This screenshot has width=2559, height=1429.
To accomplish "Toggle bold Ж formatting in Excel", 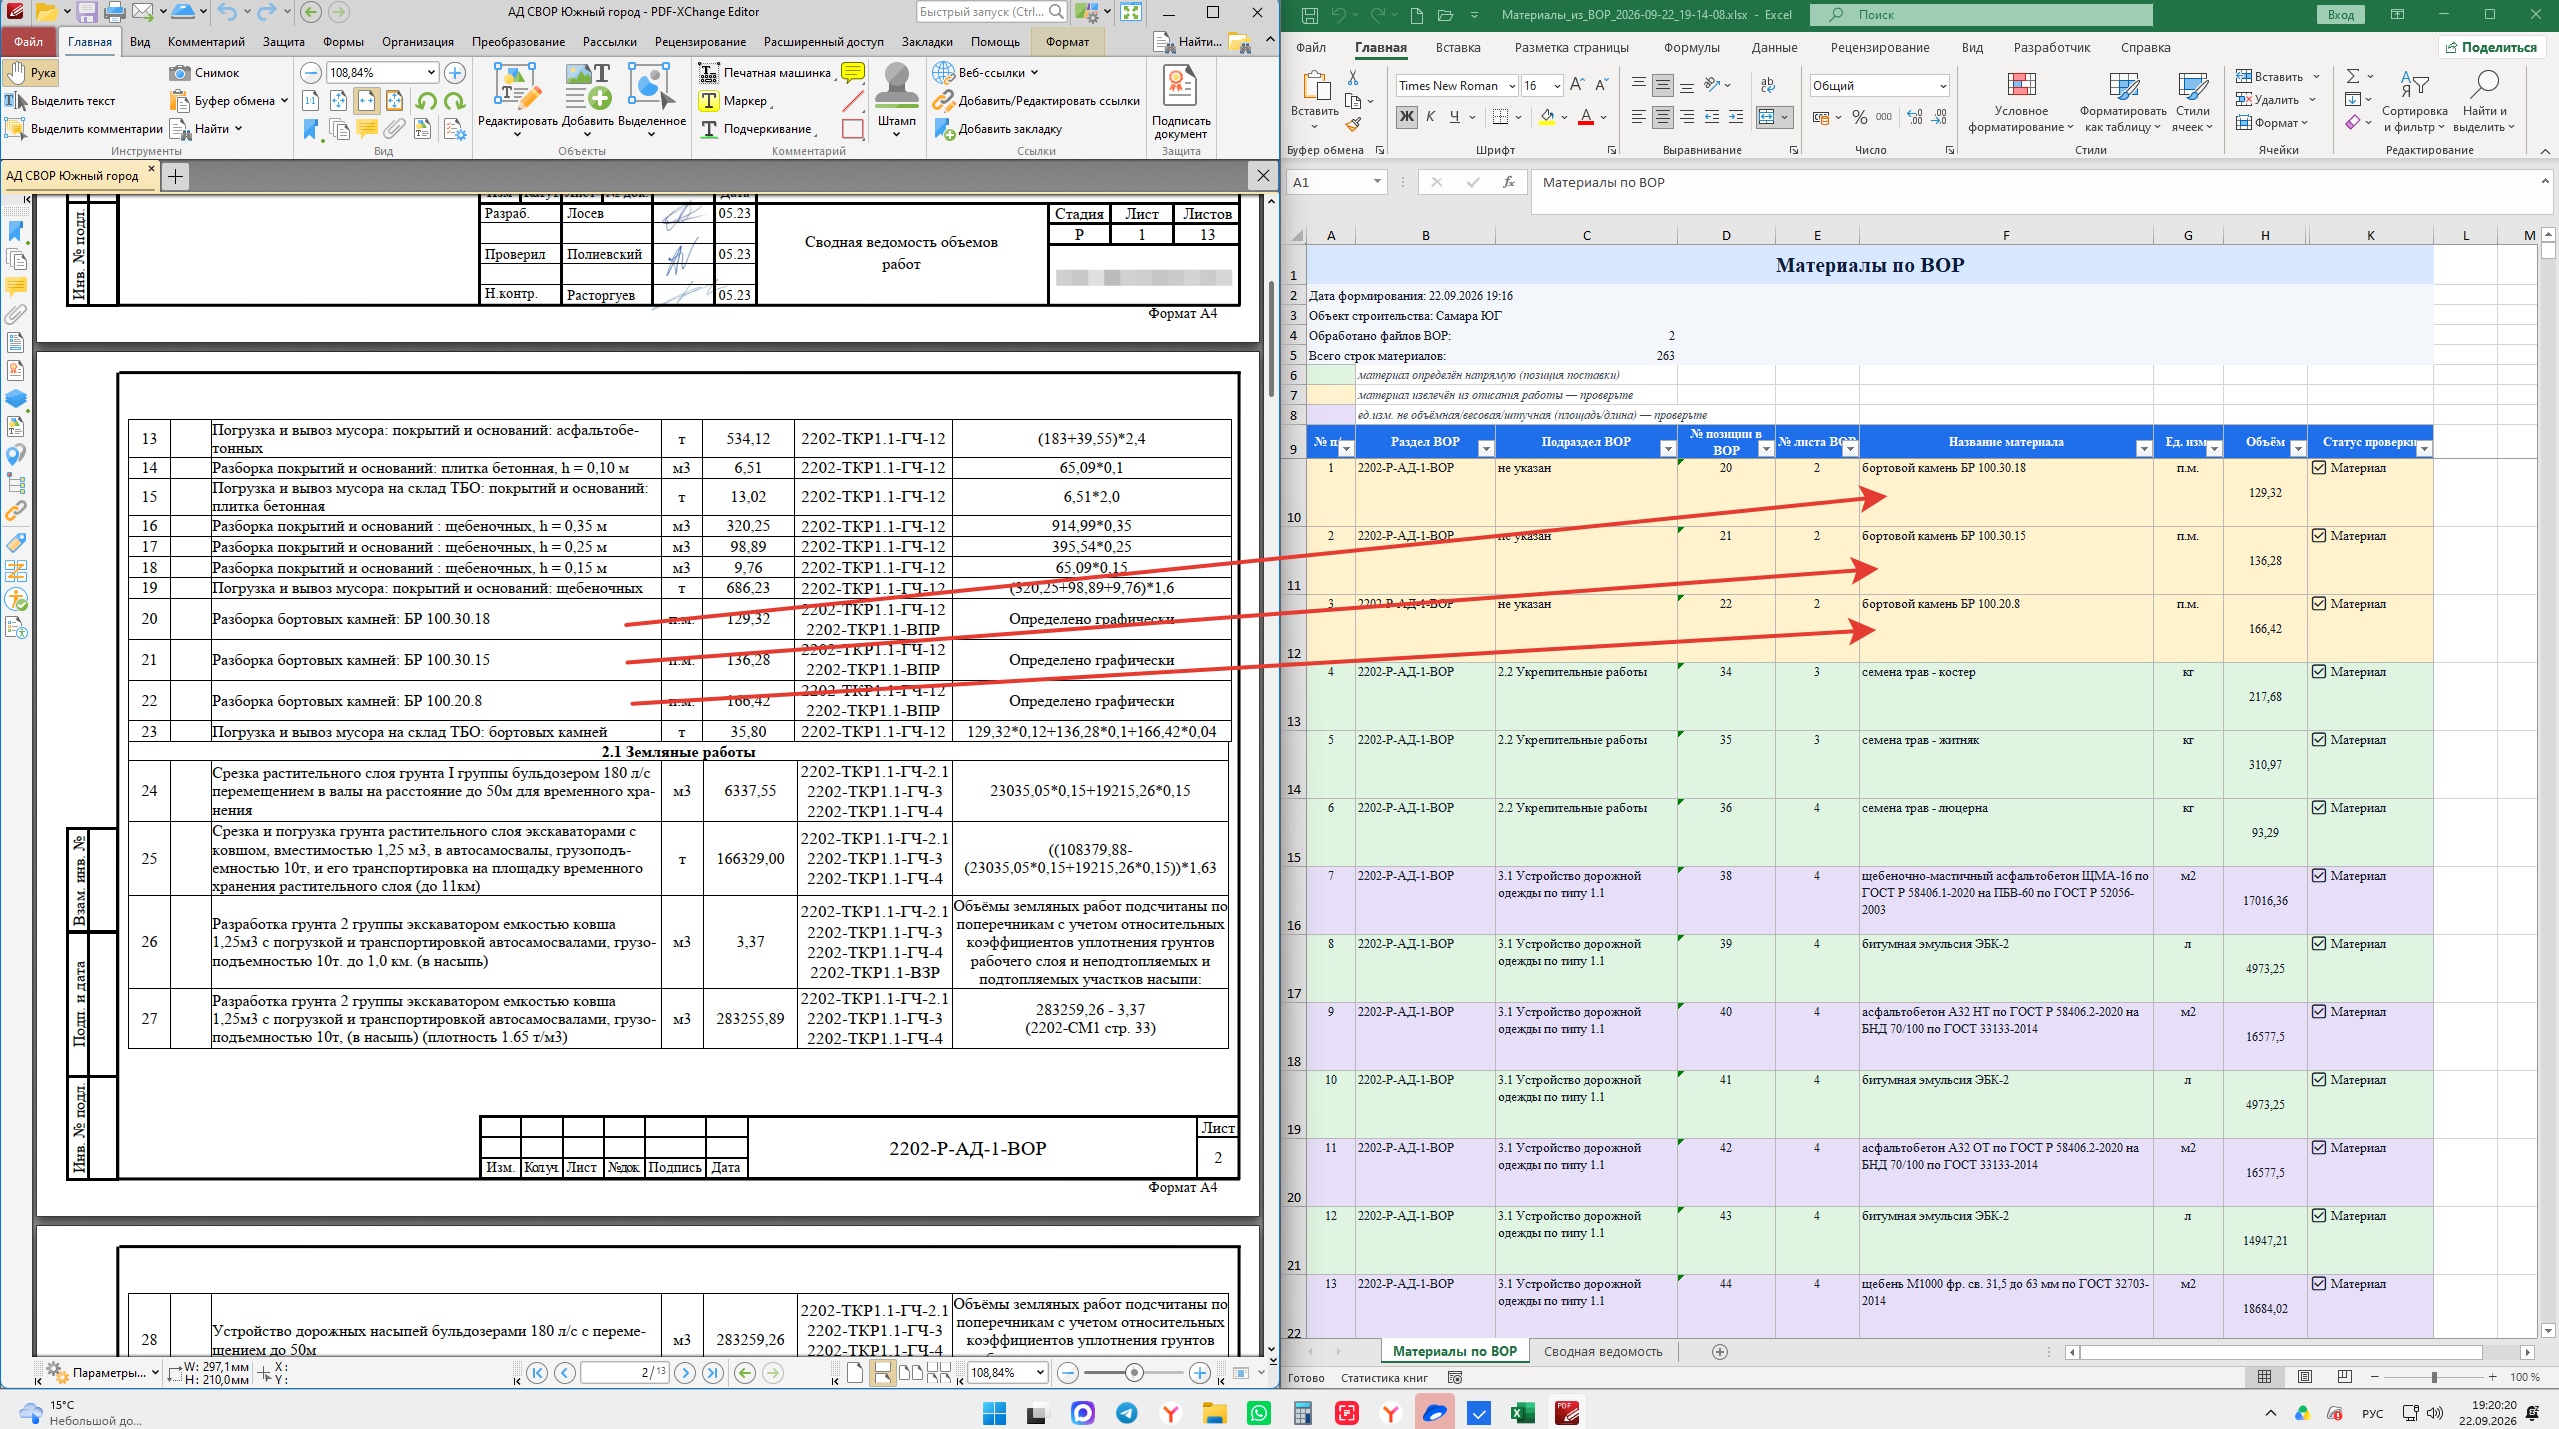I will [1406, 117].
